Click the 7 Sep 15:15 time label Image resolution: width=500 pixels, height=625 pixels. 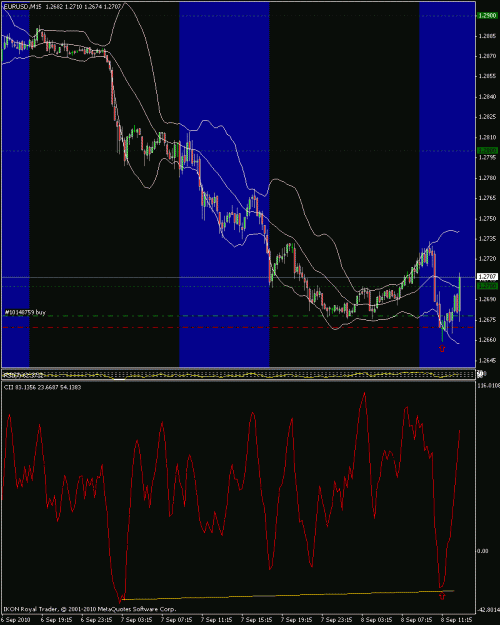coord(256,620)
